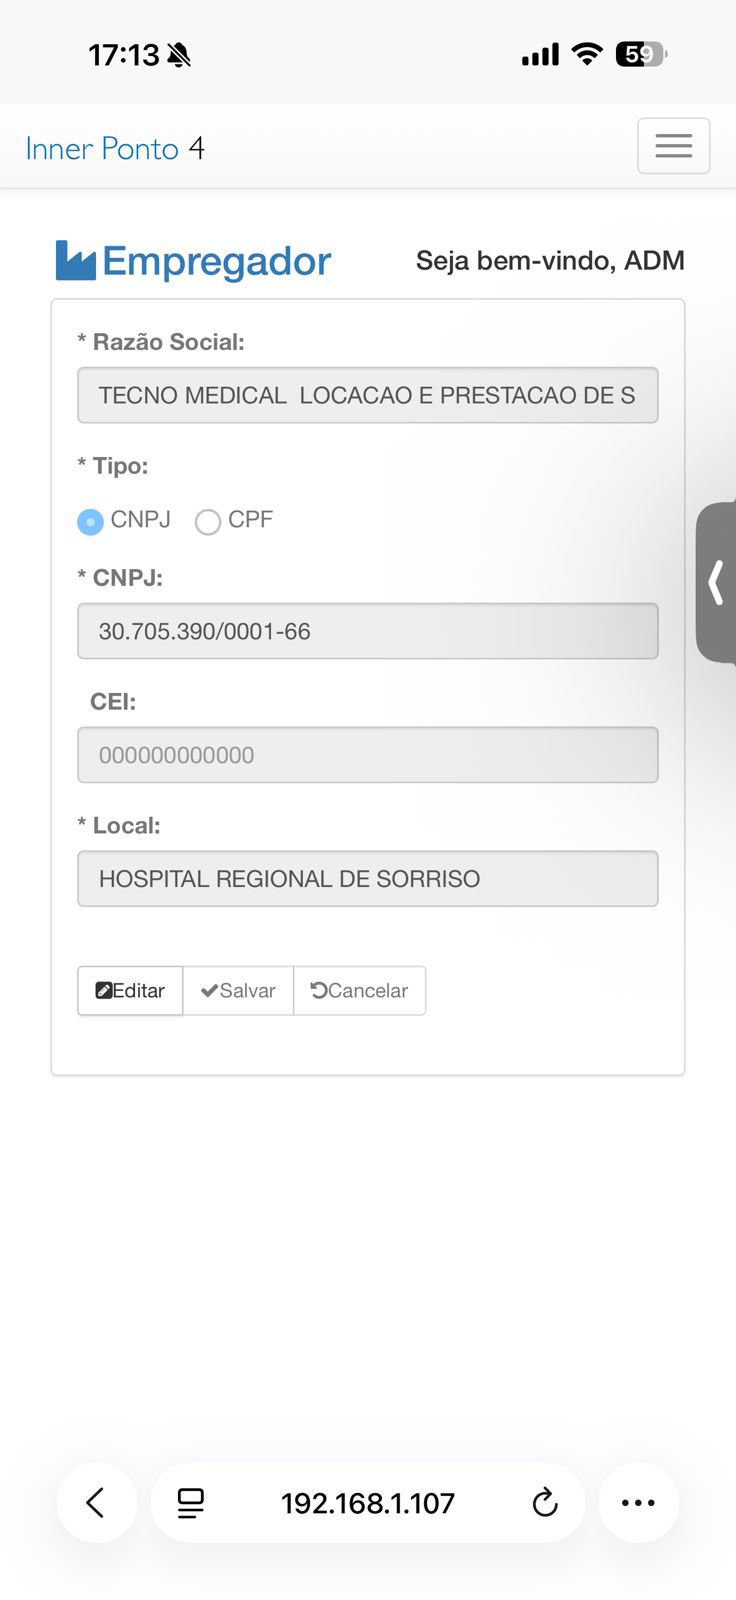Click the Empregador page heading
The width and height of the screenshot is (736, 1600).
216,261
